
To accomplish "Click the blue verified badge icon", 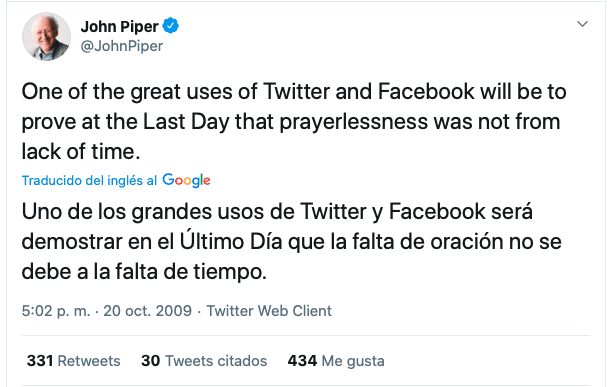I will [171, 26].
